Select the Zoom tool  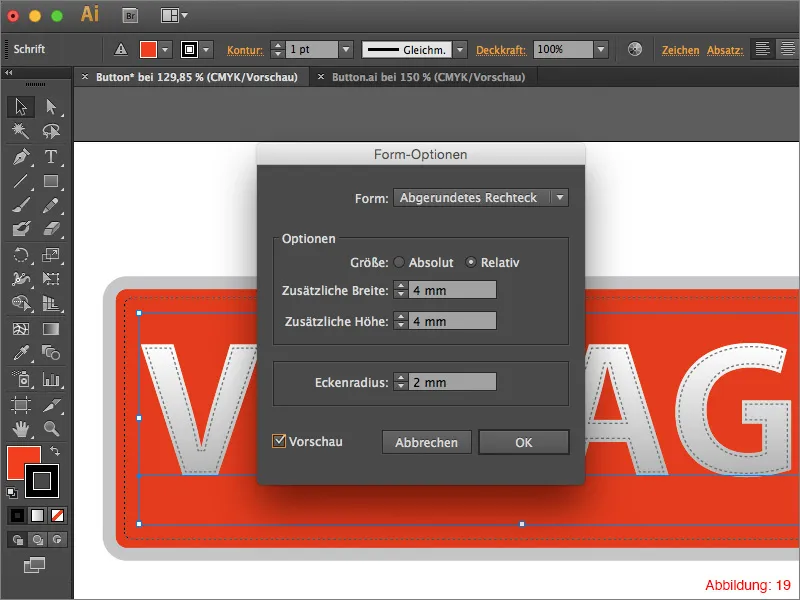(51, 429)
